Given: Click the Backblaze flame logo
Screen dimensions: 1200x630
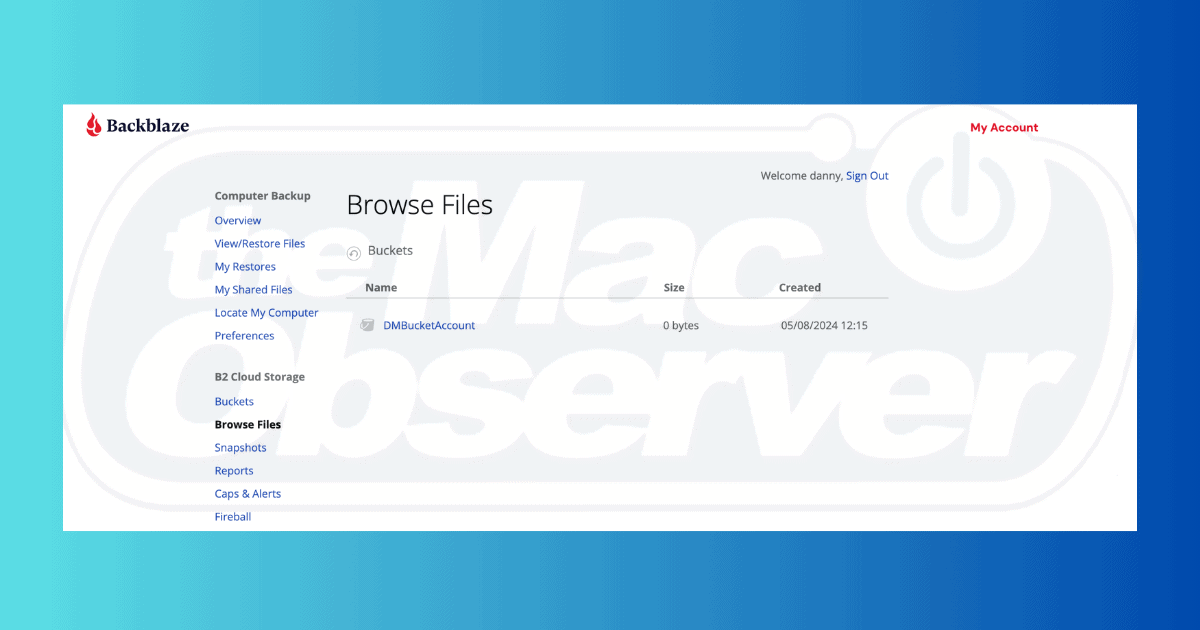Looking at the screenshot, I should coord(94,125).
